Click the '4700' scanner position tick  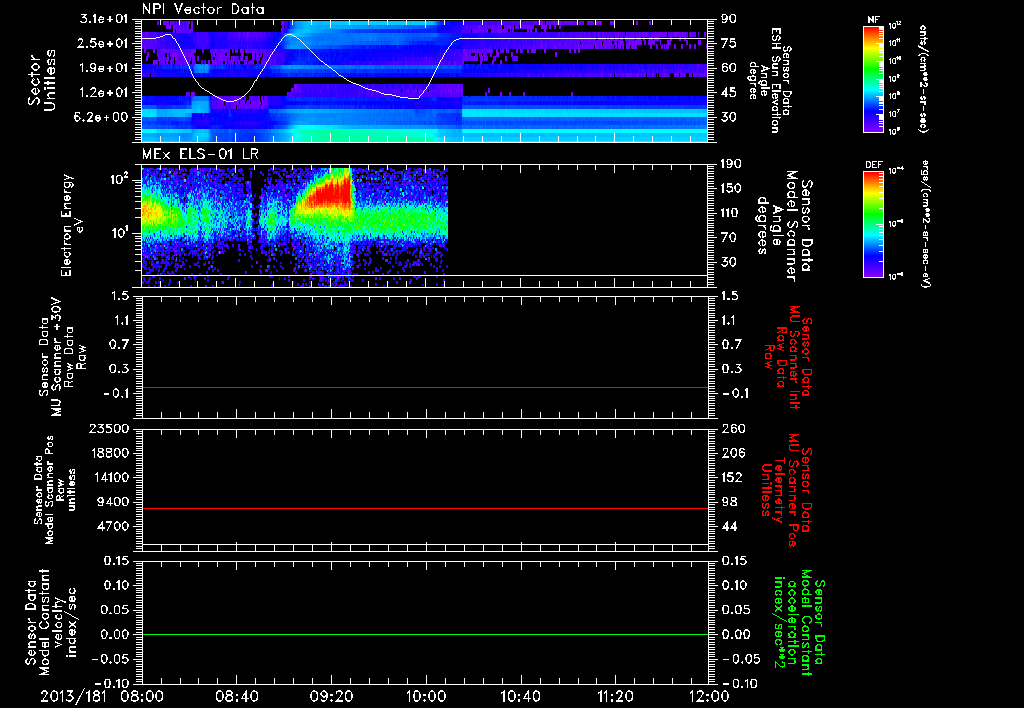click(x=114, y=526)
